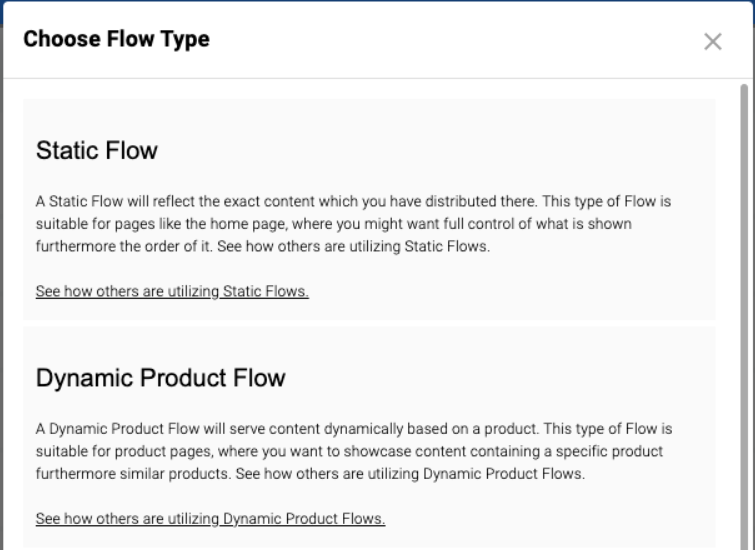Click the blank space right of the Static Flows link
The image size is (755, 550).
[500, 291]
